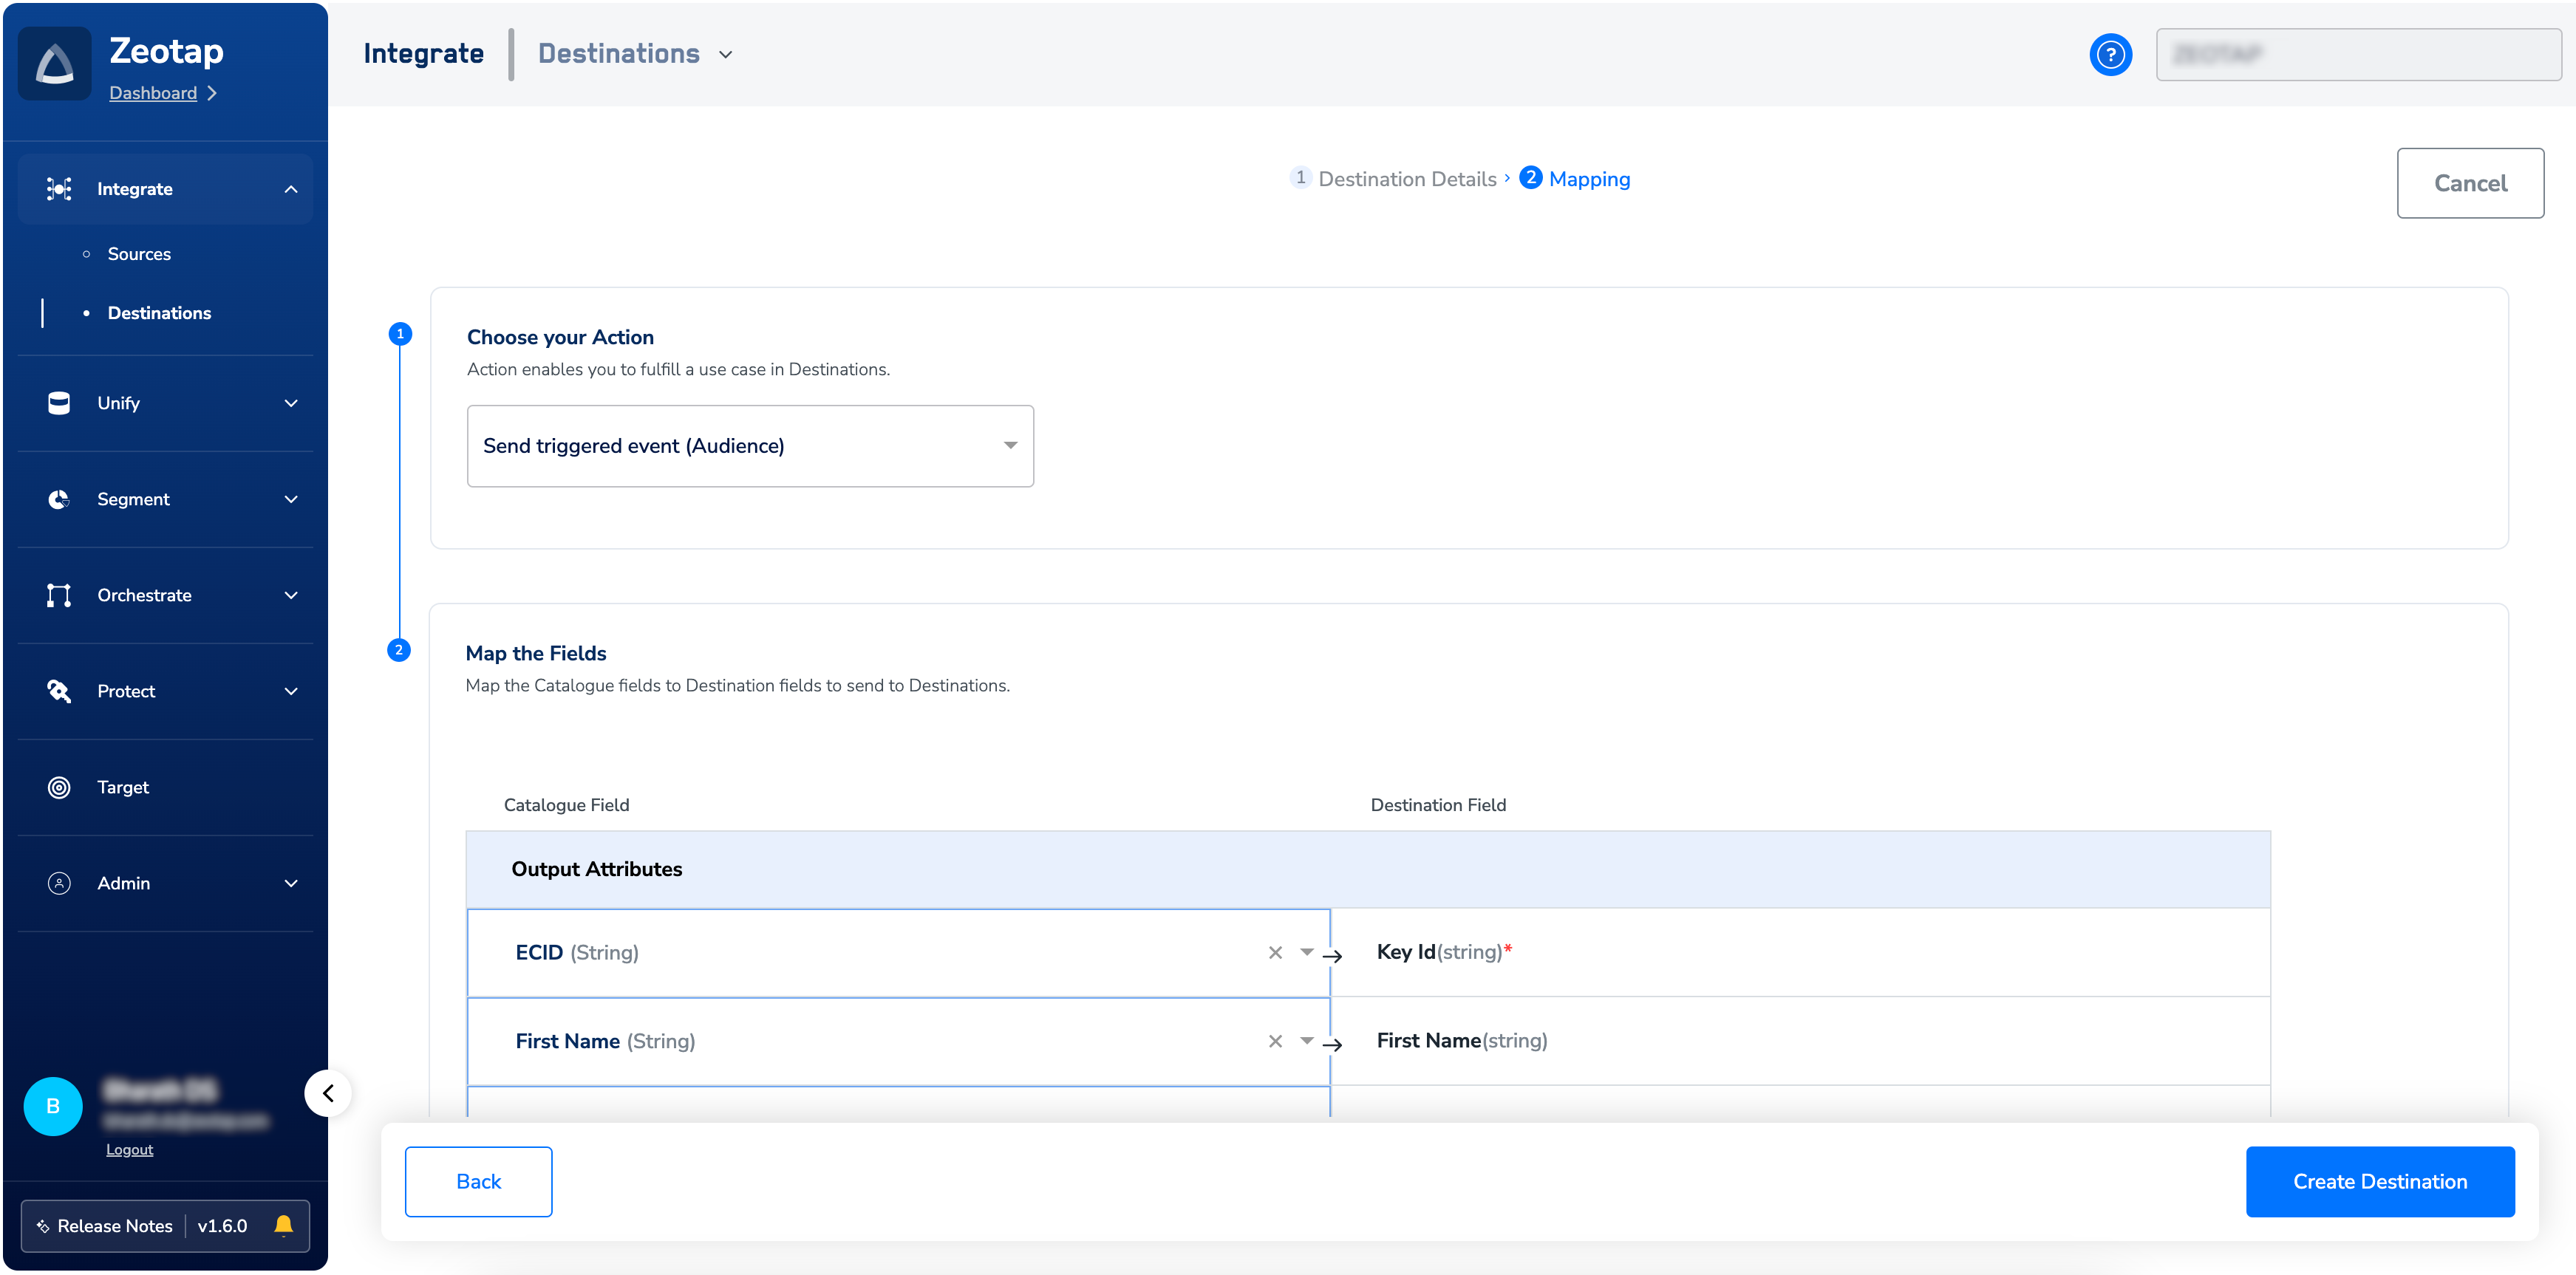The height and width of the screenshot is (1275, 2576).
Task: Open the Dashboard link
Action: [x=153, y=93]
